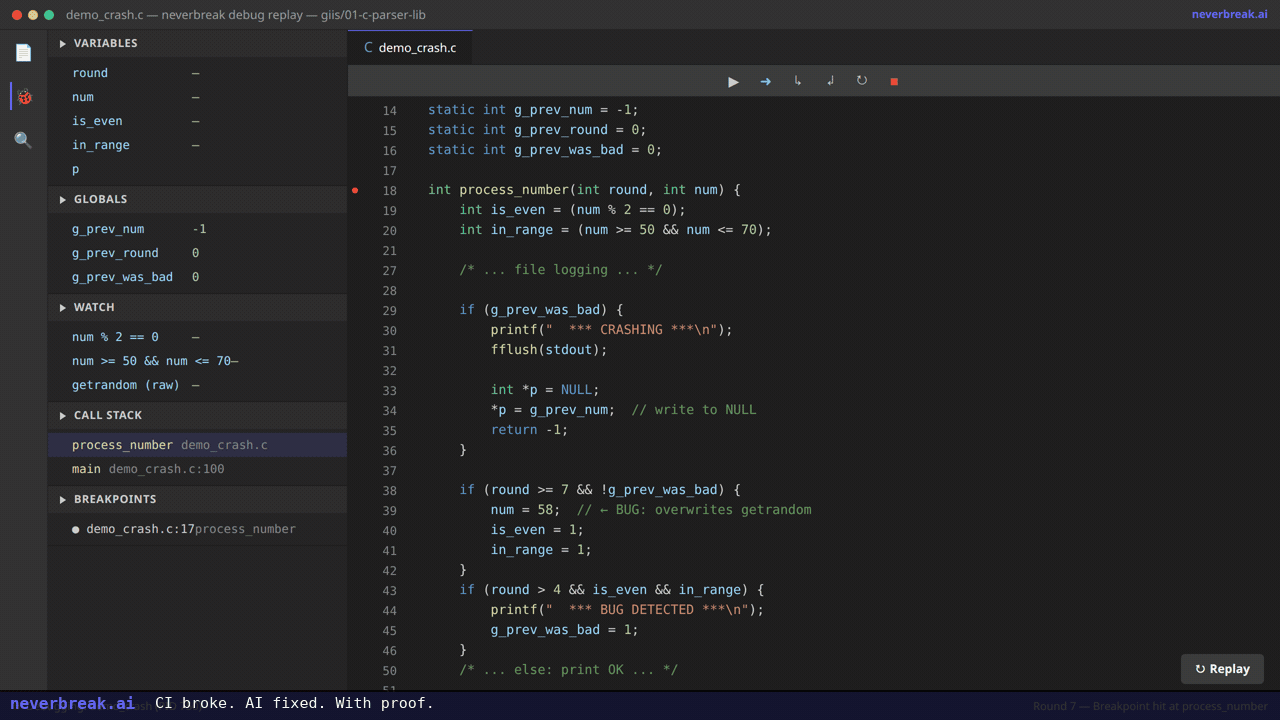
Task: Click the Replay button
Action: coord(1222,668)
